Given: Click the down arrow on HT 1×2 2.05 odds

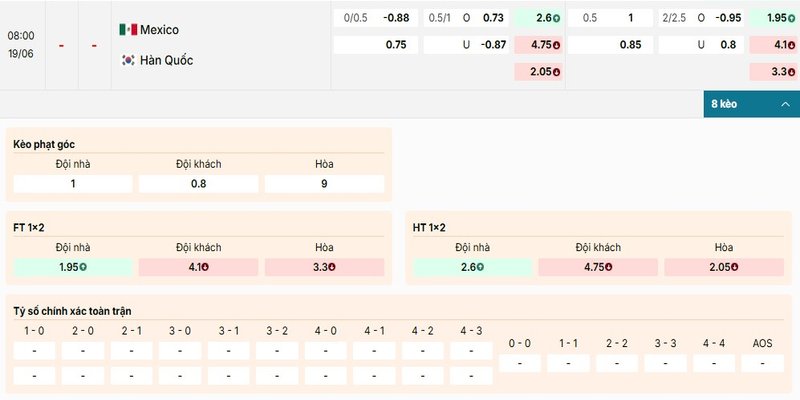Looking at the screenshot, I should 737,267.
